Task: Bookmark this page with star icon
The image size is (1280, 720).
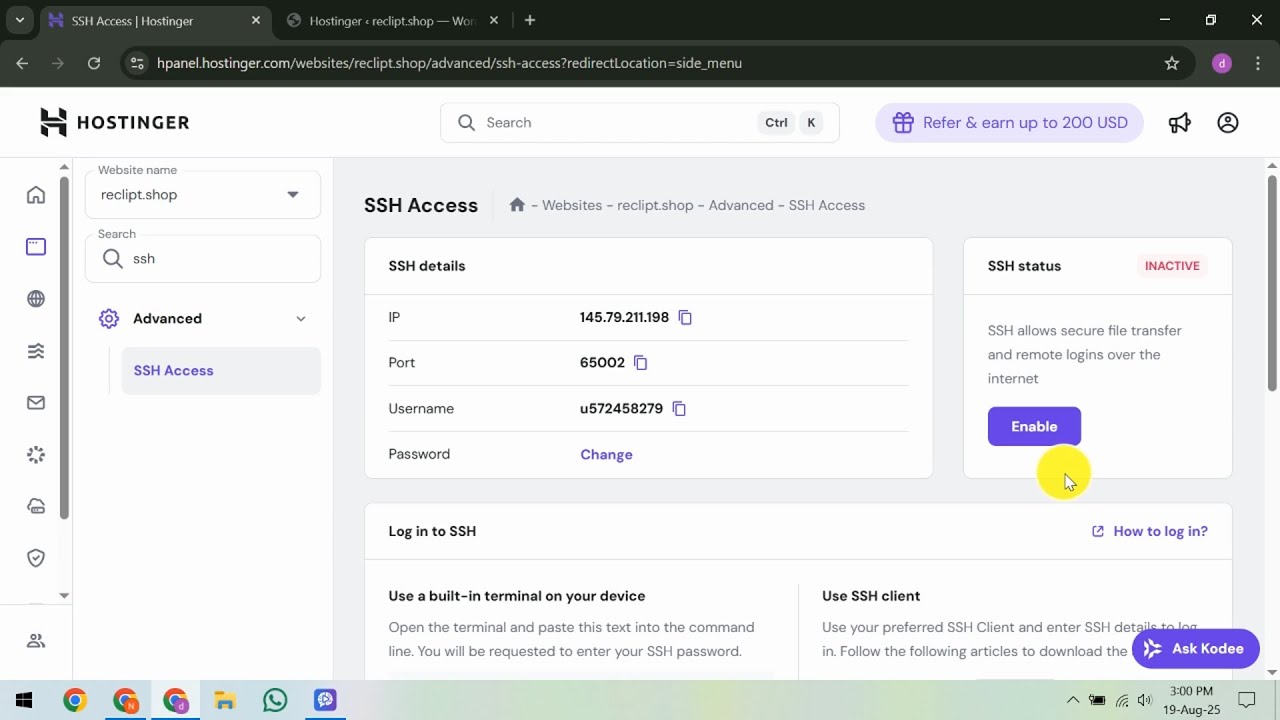Action: (x=1172, y=63)
